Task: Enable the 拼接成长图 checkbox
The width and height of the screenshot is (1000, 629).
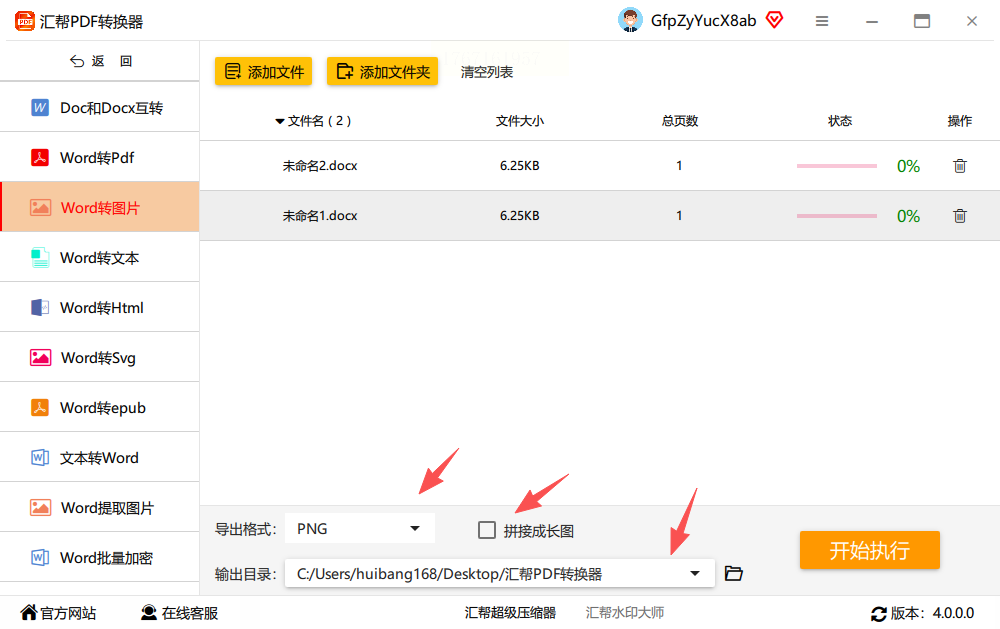Action: pos(487,530)
